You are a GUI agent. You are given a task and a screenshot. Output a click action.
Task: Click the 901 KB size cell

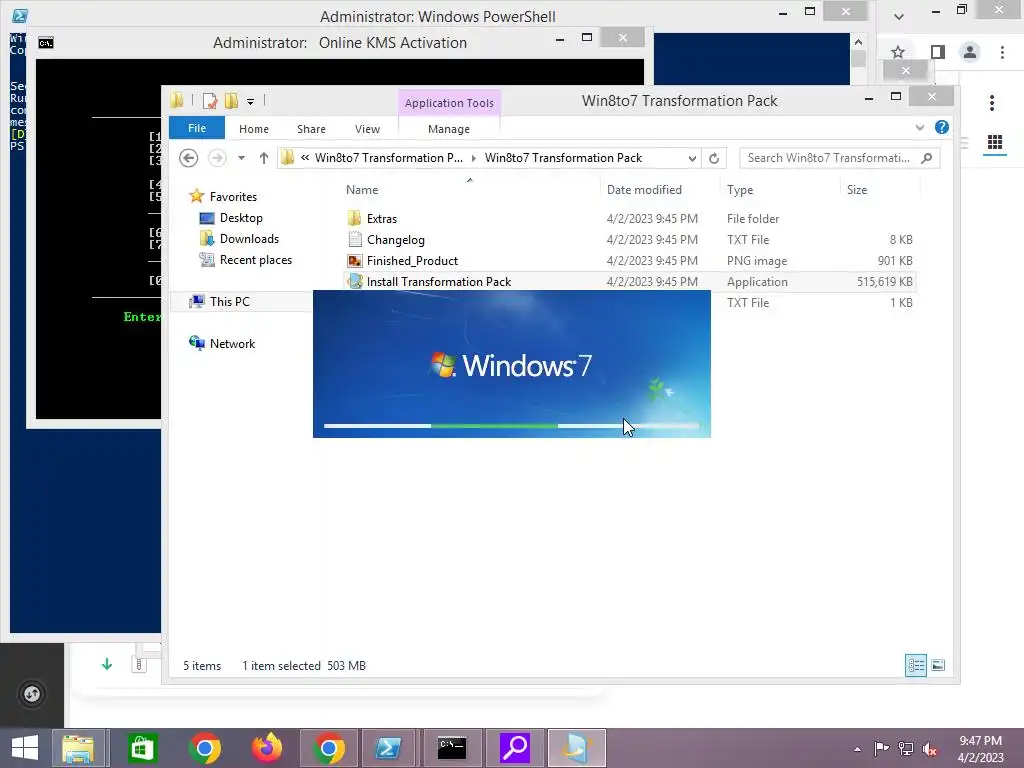click(895, 261)
